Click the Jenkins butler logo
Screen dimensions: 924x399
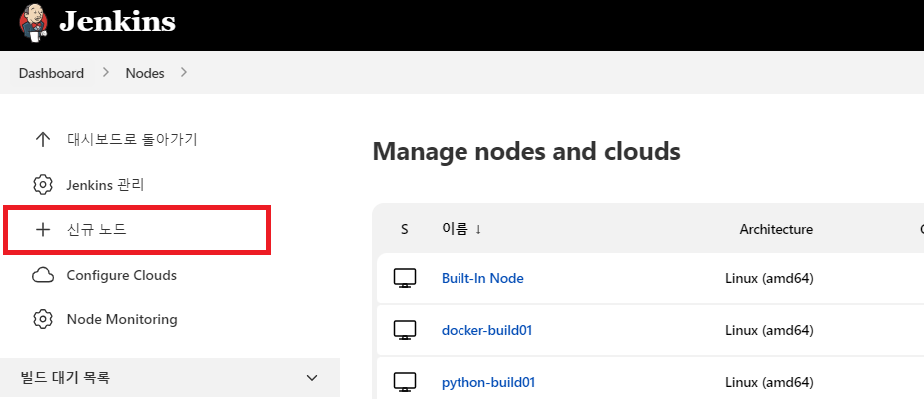pyautogui.click(x=34, y=22)
